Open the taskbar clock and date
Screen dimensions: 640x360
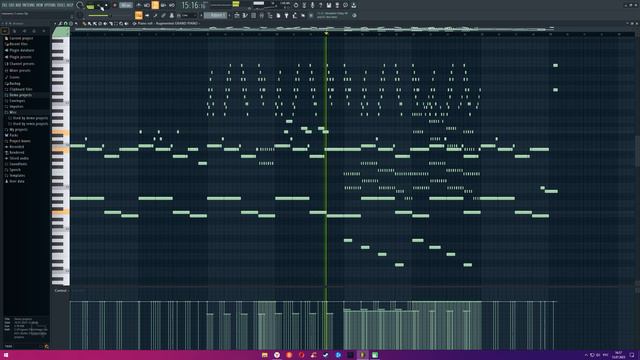tap(618, 355)
